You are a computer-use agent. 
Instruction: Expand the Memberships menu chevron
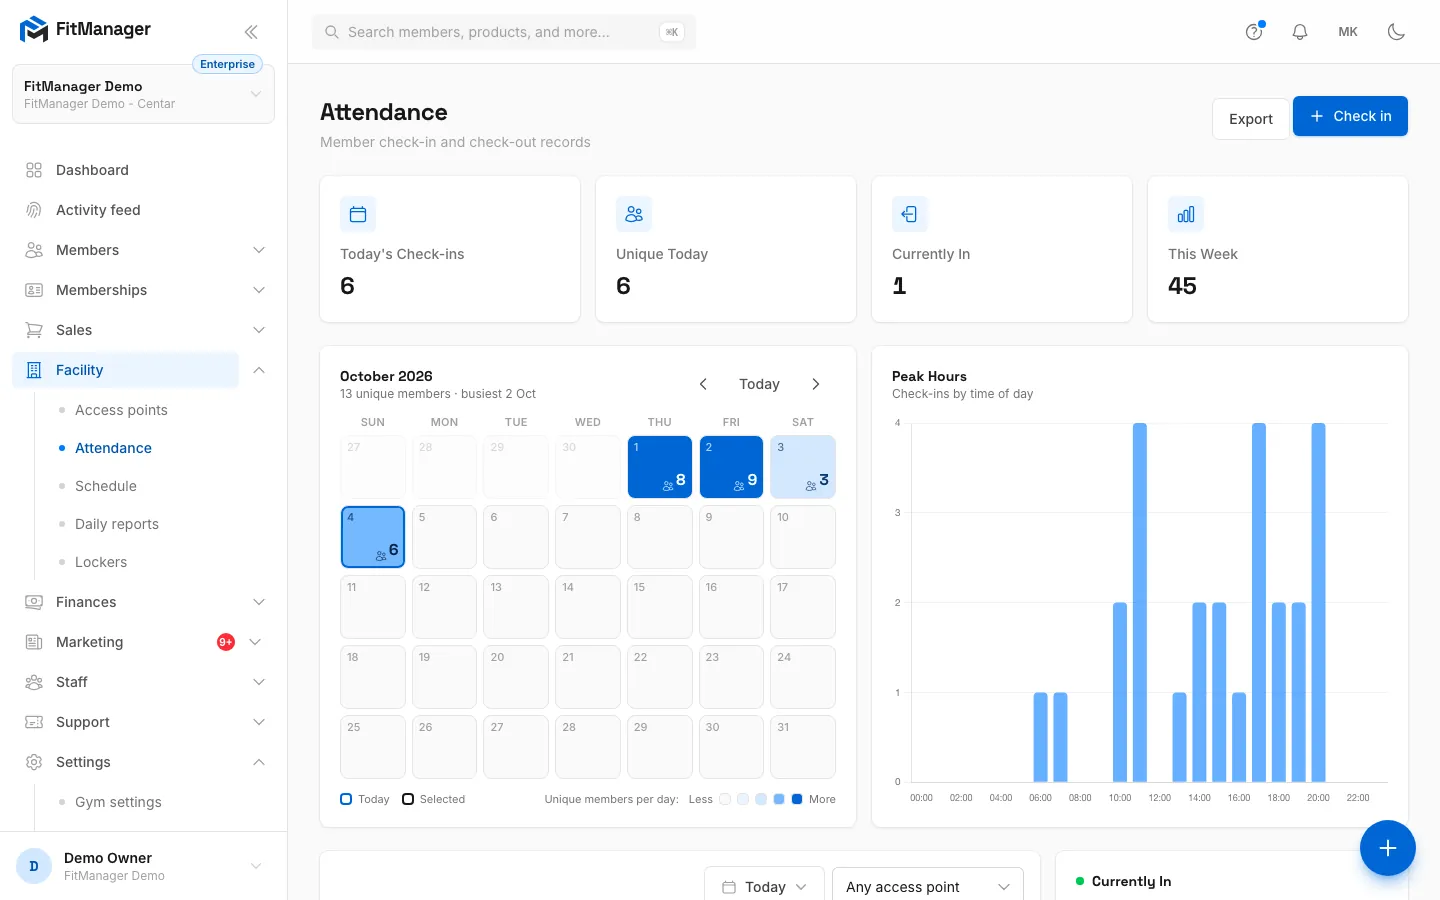[x=259, y=290]
